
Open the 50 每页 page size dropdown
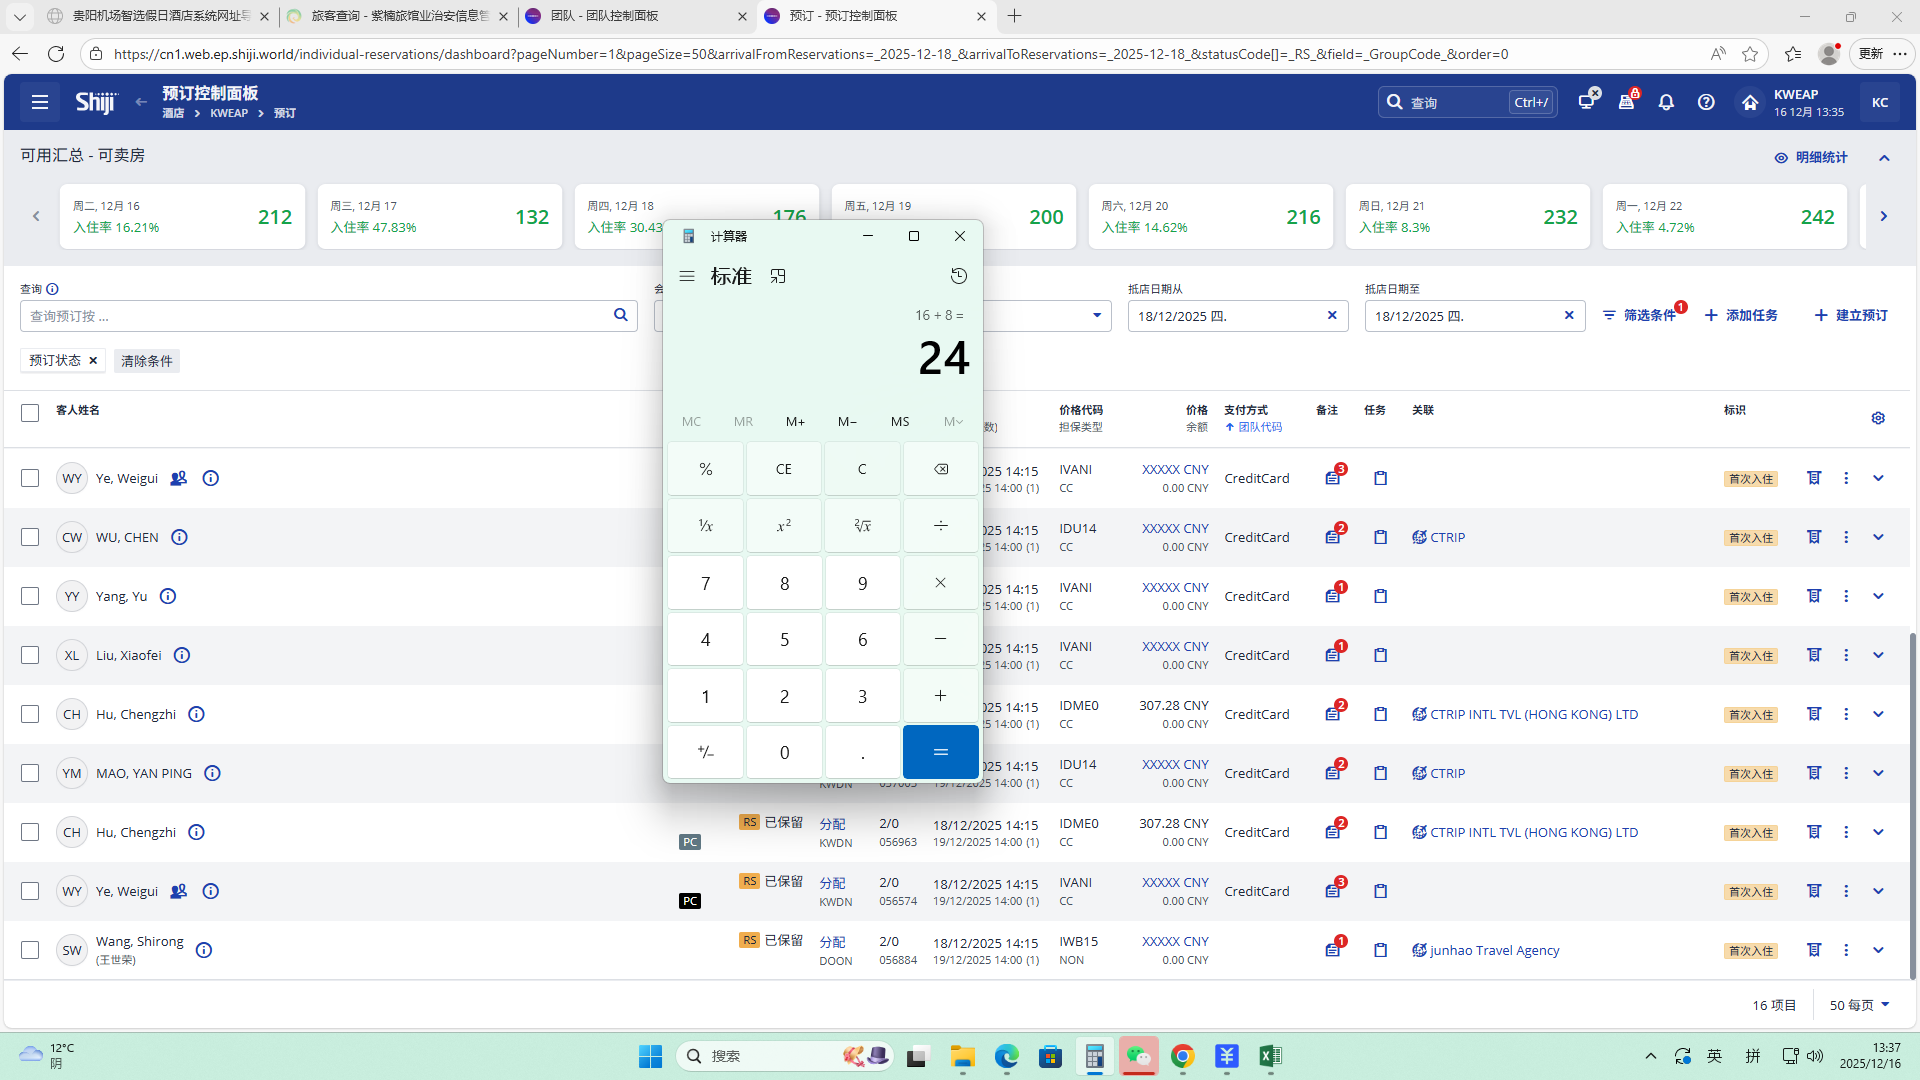click(x=1859, y=1005)
